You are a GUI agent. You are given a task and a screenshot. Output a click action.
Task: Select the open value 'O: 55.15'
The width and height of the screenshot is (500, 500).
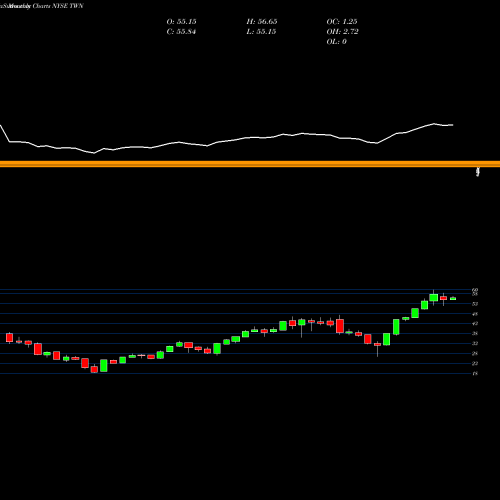[181, 22]
